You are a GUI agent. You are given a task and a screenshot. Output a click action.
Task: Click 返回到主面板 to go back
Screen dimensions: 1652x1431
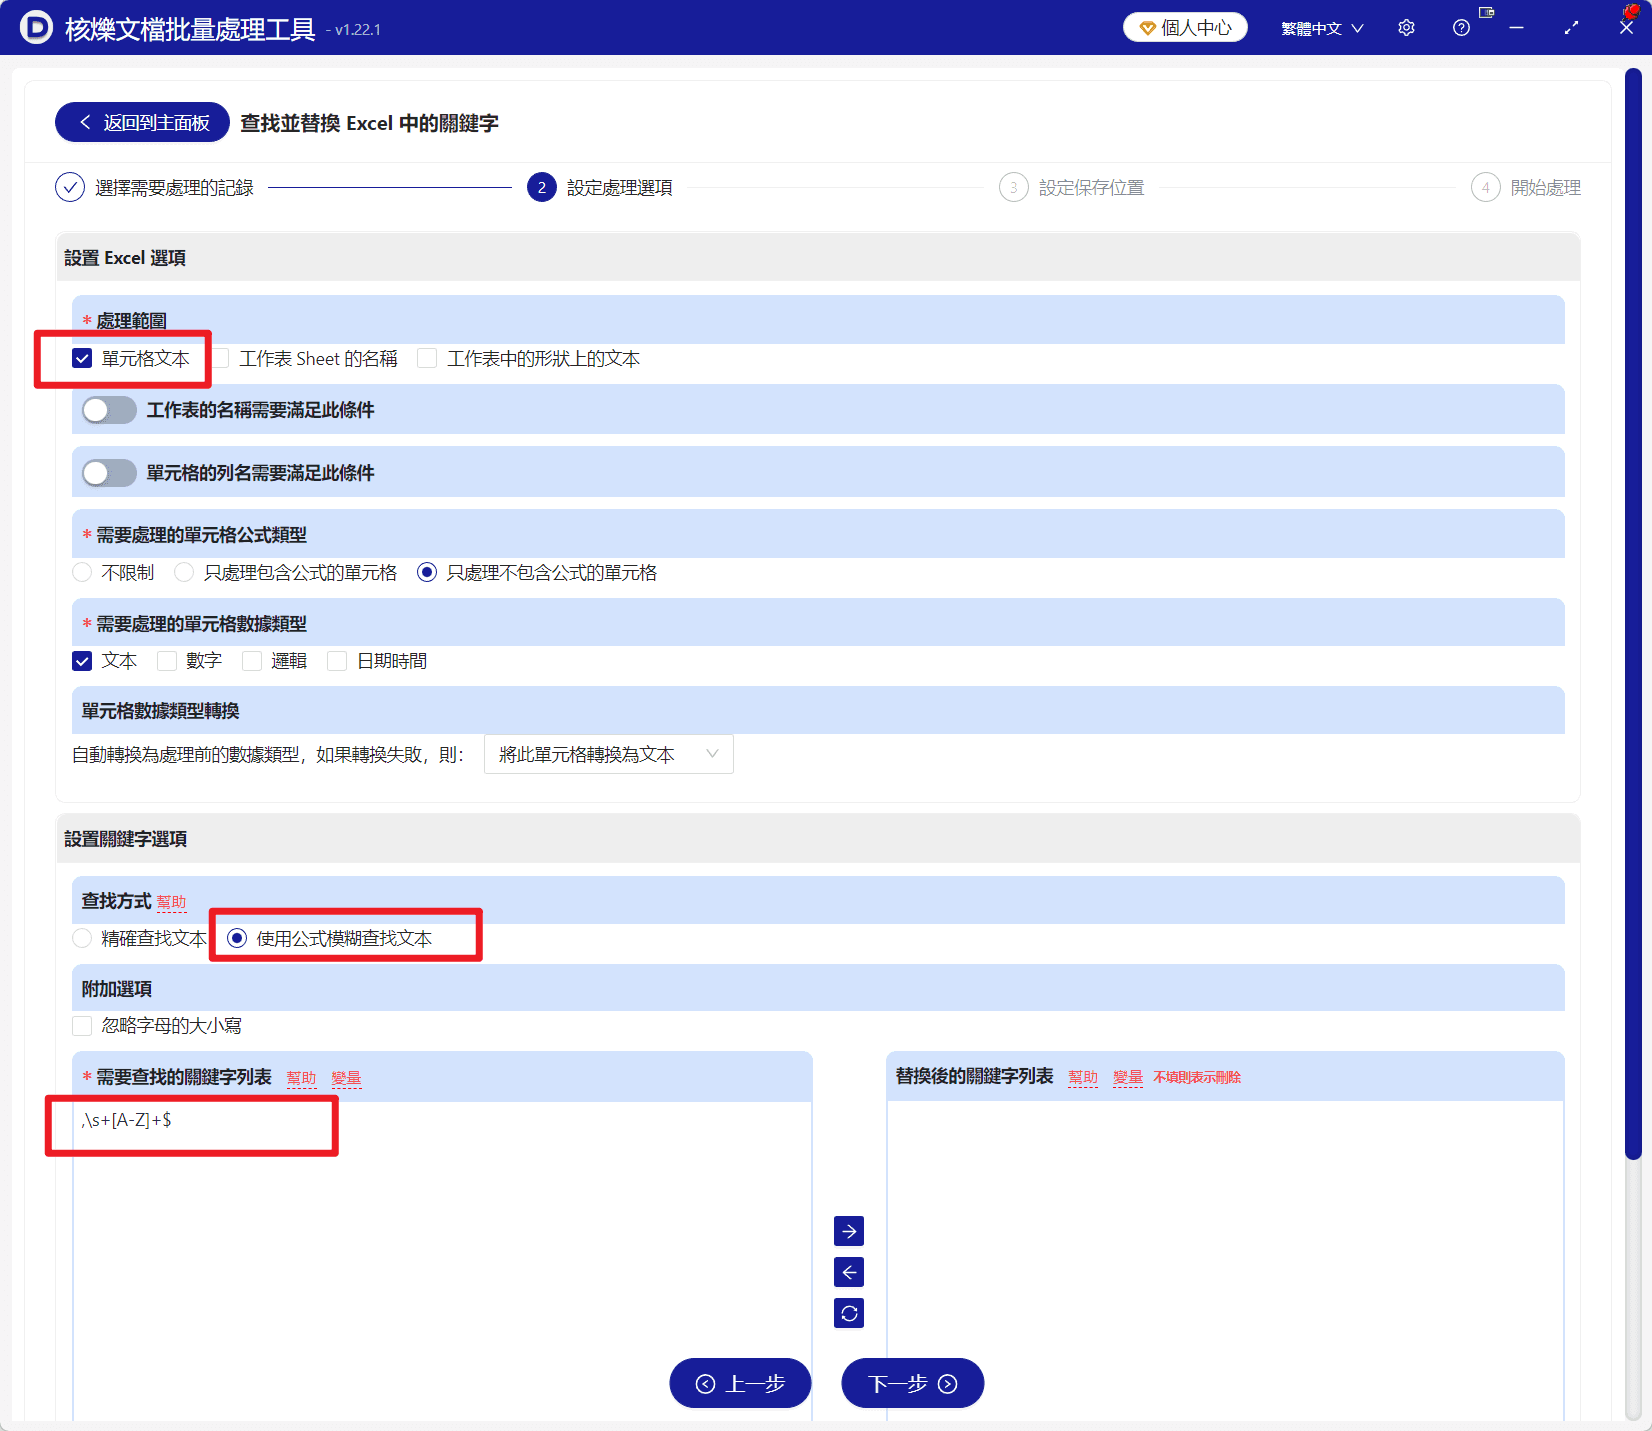141,121
